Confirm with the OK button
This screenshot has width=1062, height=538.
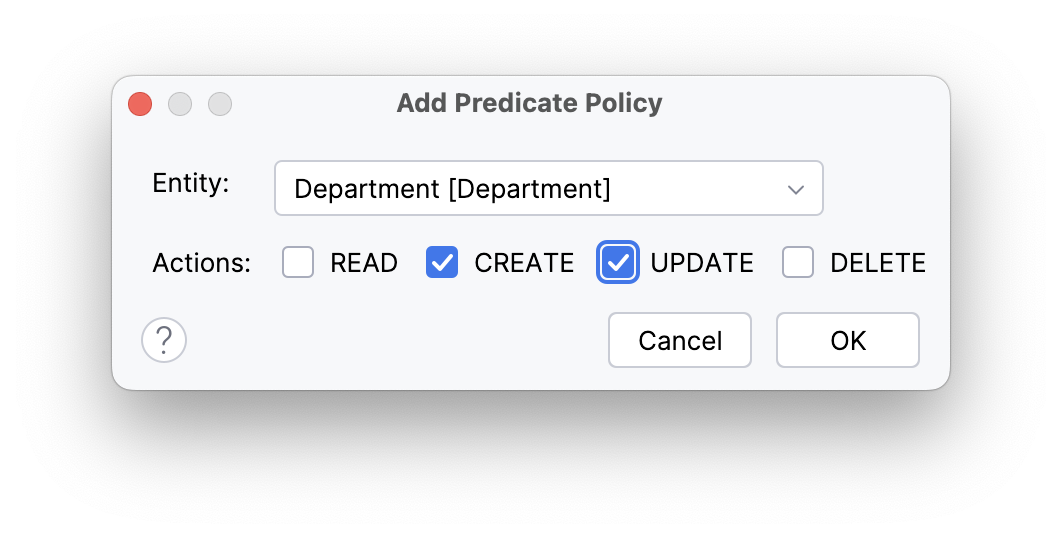pos(847,340)
